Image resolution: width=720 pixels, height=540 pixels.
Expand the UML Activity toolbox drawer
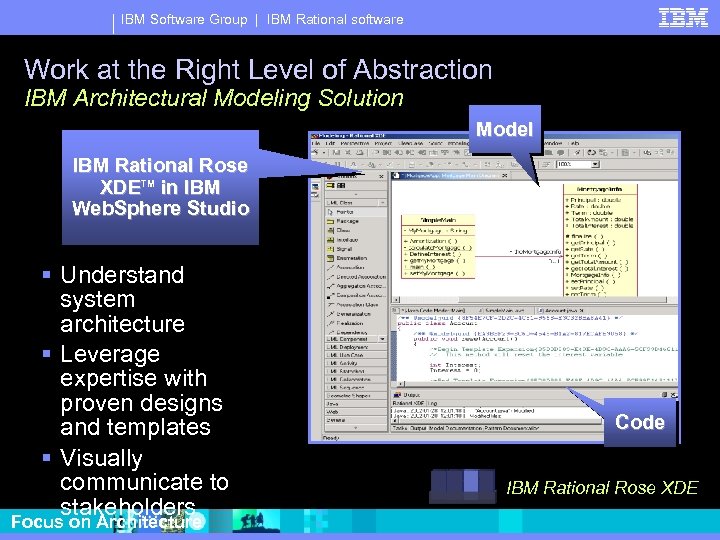coord(355,363)
